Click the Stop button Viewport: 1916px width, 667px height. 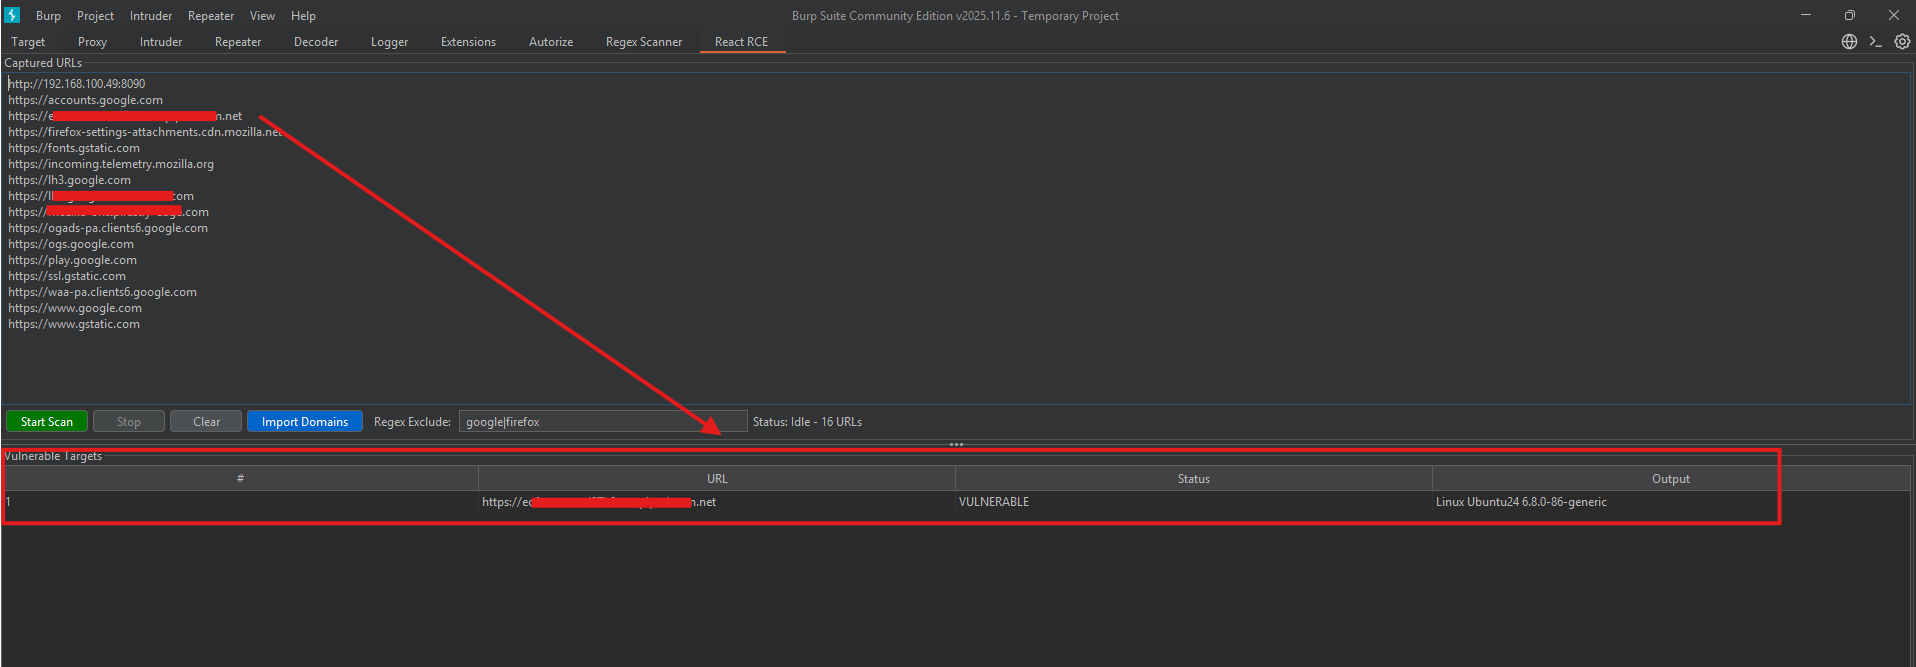(129, 422)
